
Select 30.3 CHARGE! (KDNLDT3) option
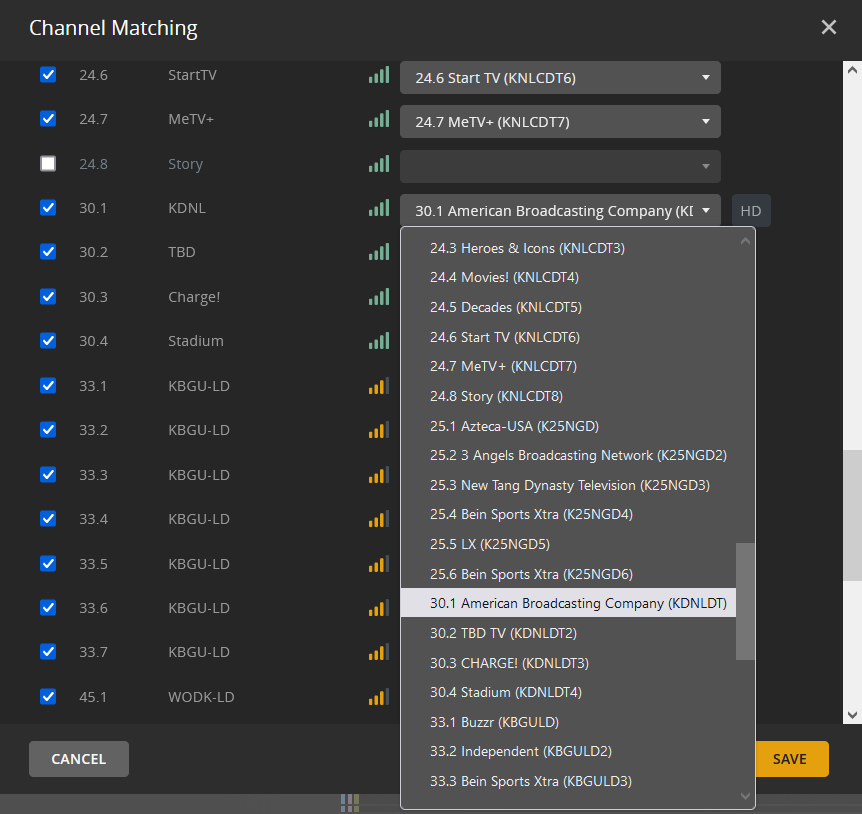pyautogui.click(x=568, y=663)
